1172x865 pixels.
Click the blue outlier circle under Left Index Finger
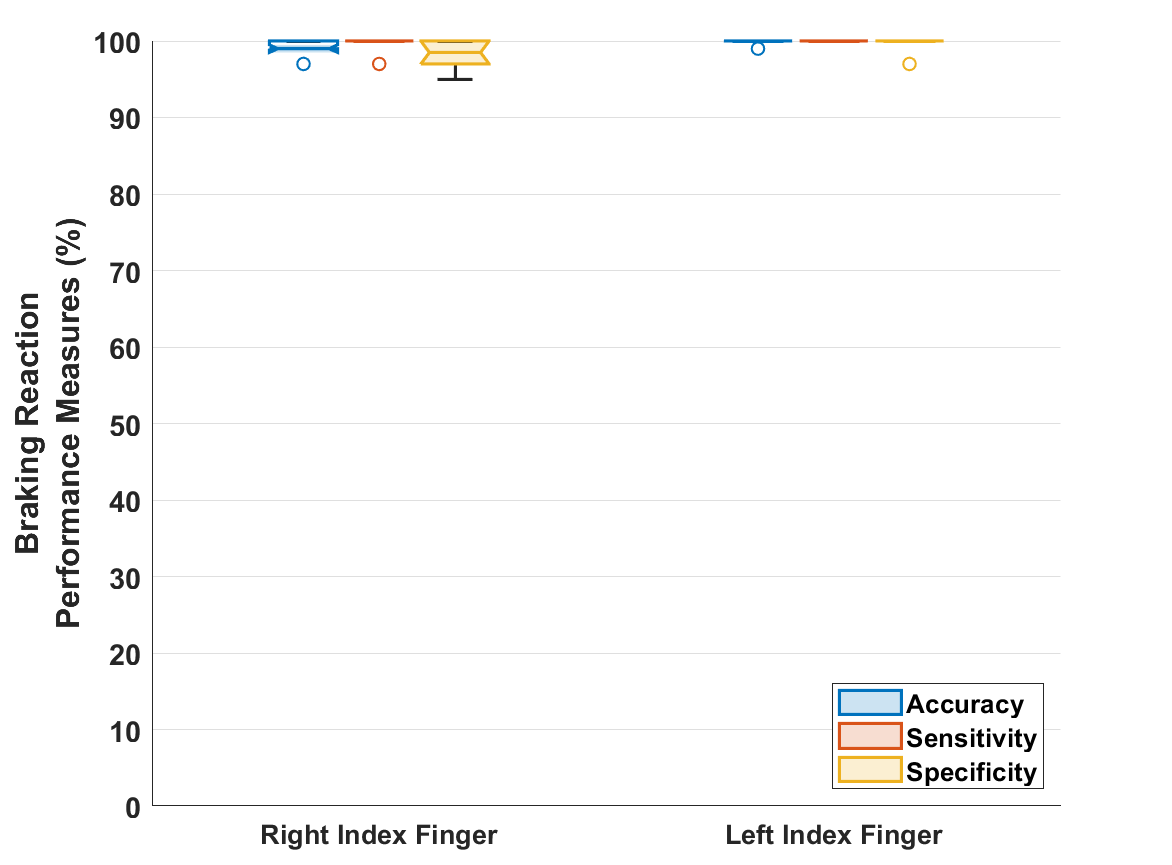coord(758,48)
